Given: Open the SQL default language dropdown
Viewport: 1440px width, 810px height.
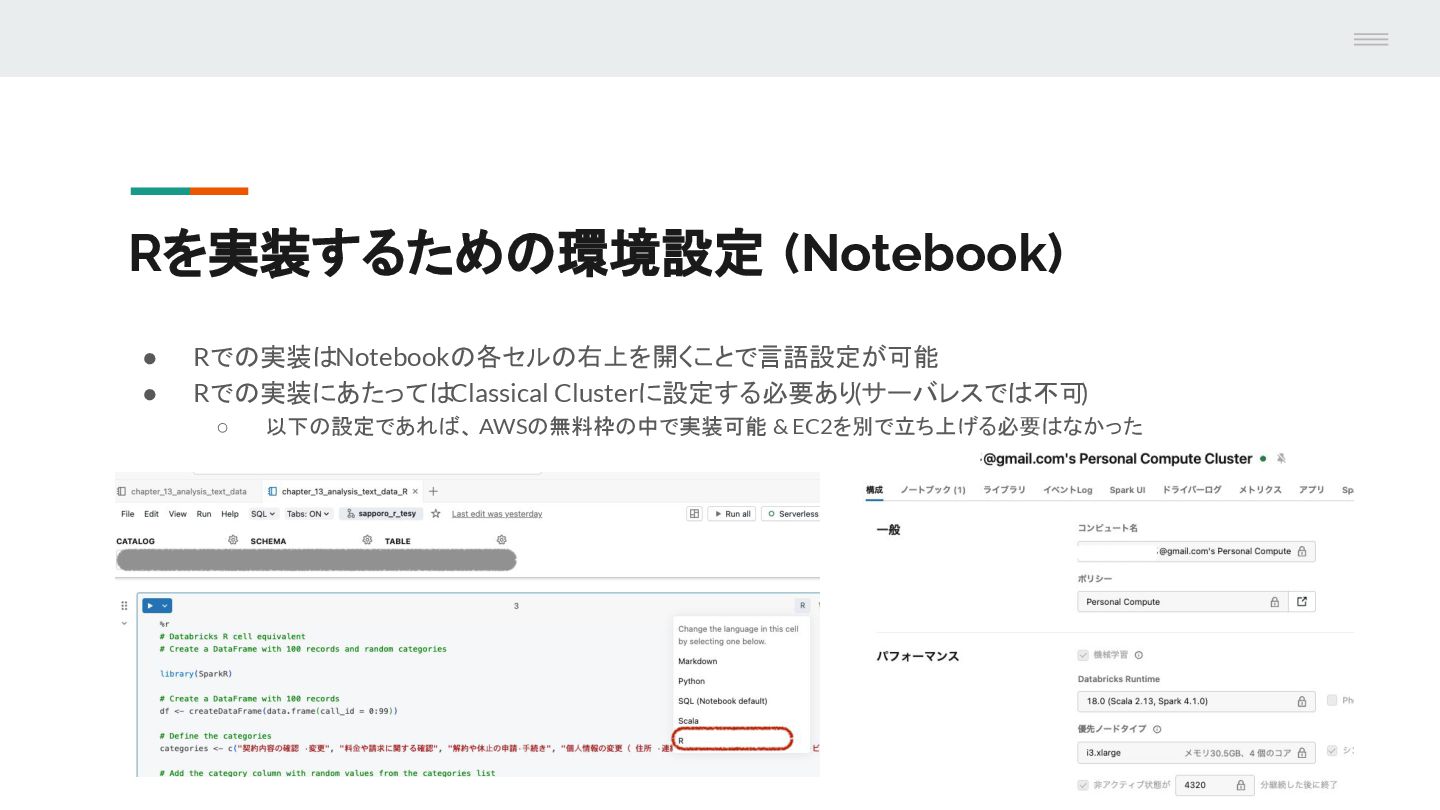Looking at the screenshot, I should pyautogui.click(x=264, y=514).
